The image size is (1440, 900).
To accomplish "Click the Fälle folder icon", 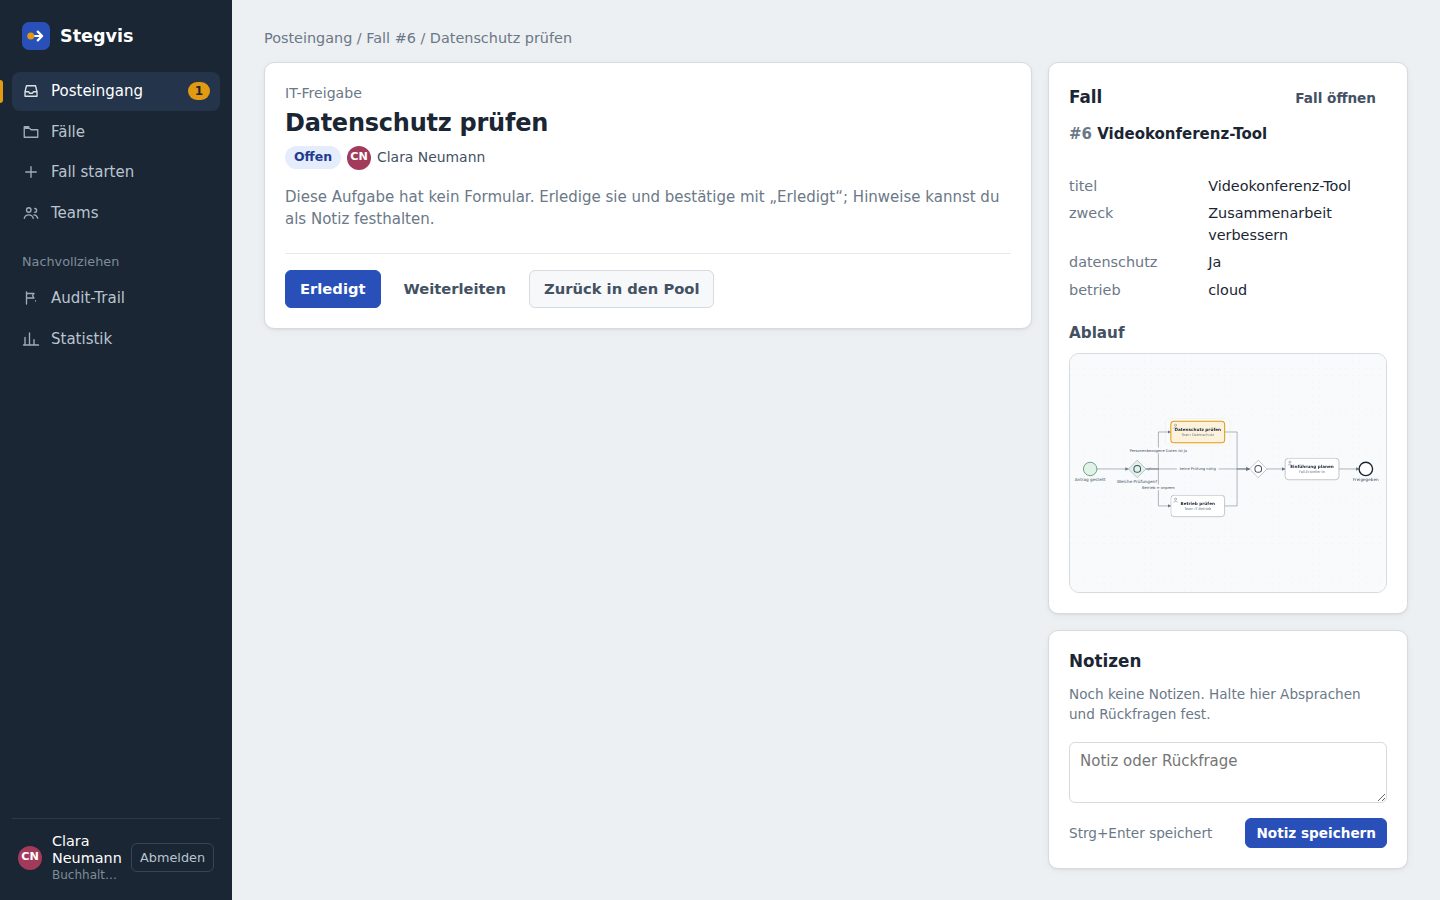I will [x=31, y=132].
